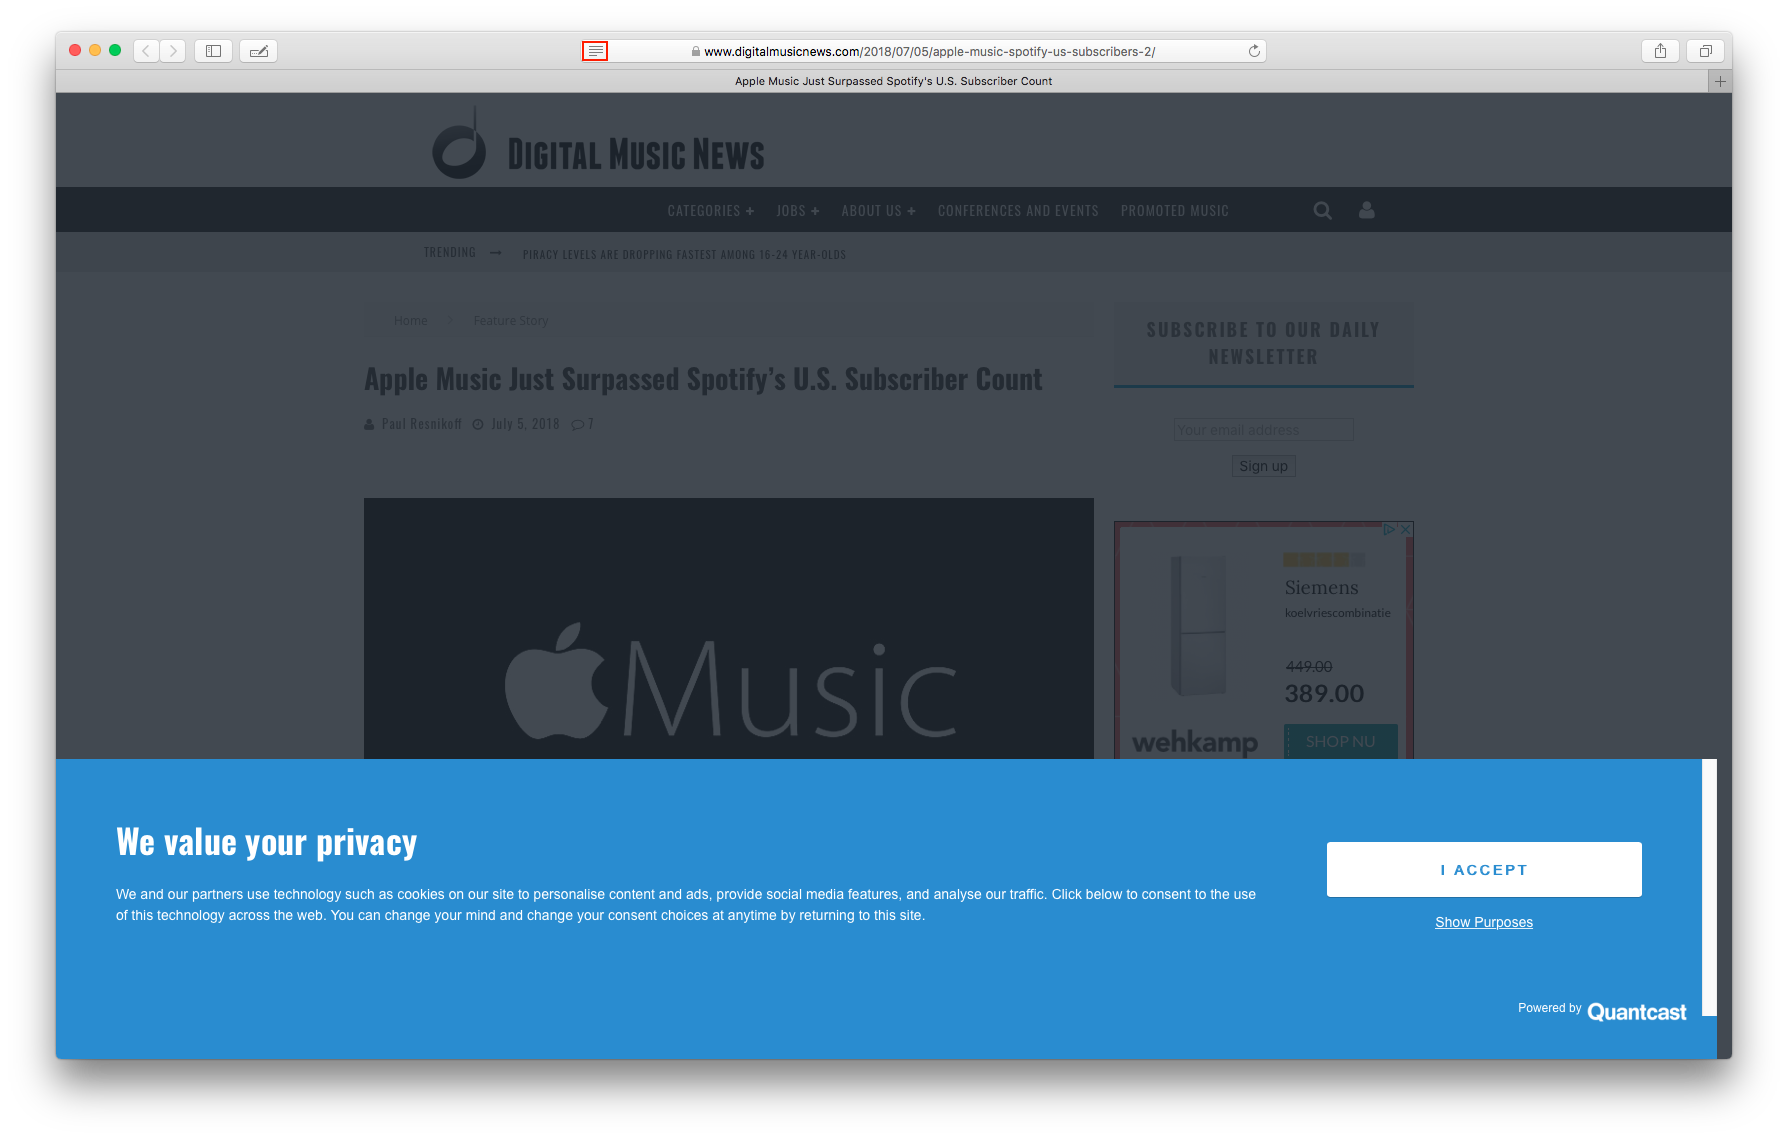Reload the page with refresh icon

1254,51
